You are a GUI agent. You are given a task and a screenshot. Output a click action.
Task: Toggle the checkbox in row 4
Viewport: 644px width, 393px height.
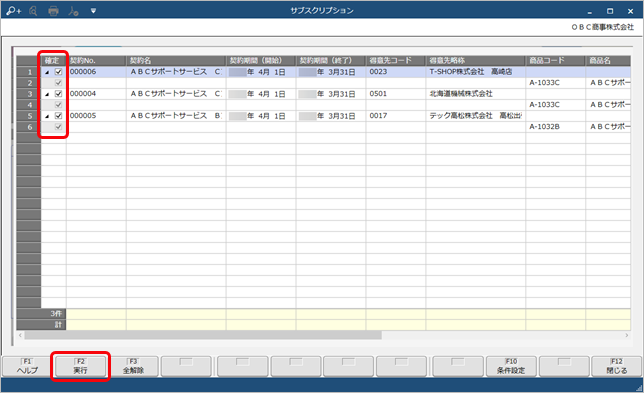pyautogui.click(x=58, y=105)
